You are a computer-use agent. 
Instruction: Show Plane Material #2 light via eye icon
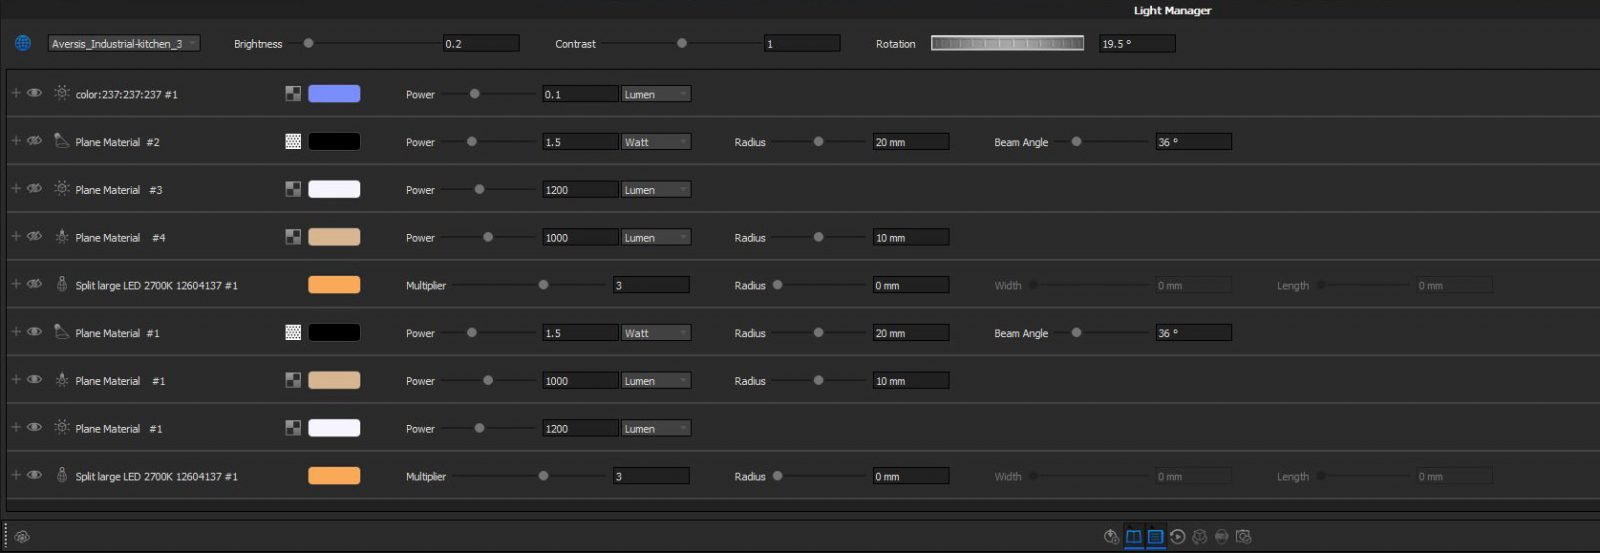pos(35,141)
